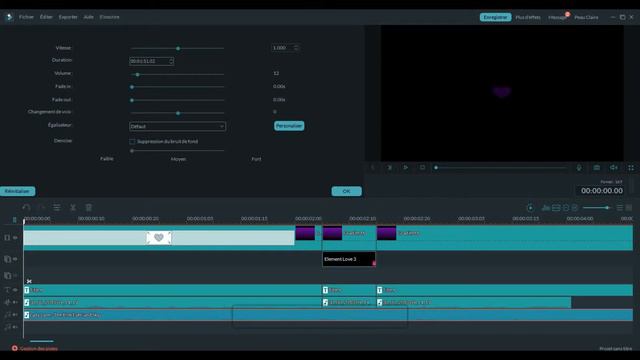Screen dimensions: 640x360
Task: Click the music clip in the bottom audio track
Action: point(328,315)
